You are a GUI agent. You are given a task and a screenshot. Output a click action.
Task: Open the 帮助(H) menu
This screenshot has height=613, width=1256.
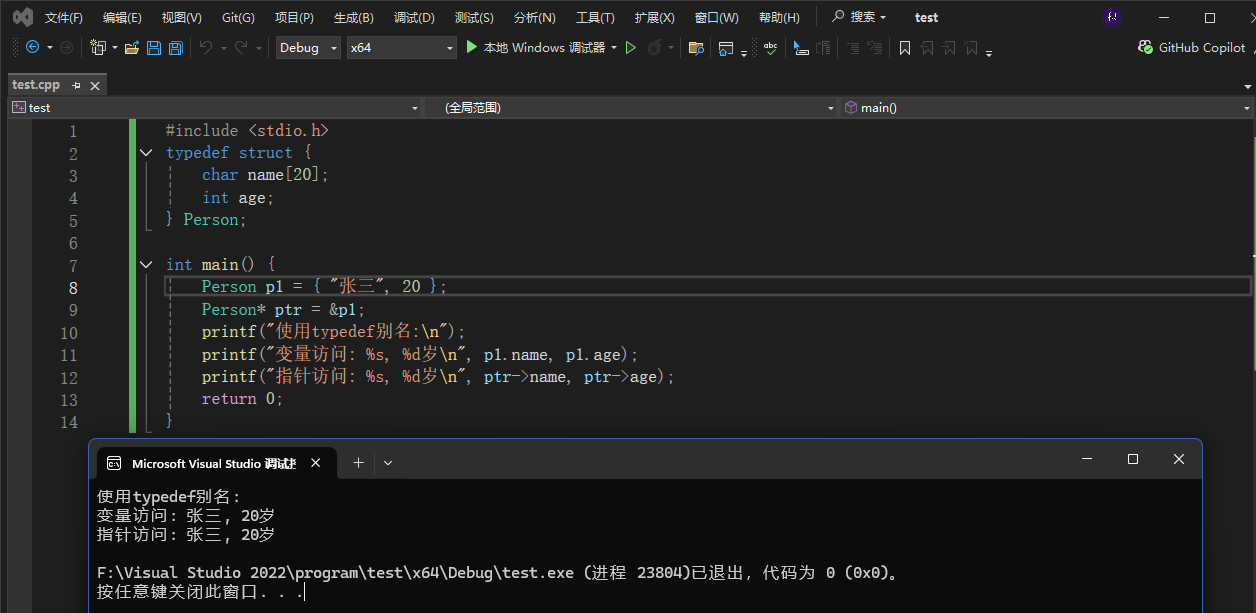(x=779, y=17)
